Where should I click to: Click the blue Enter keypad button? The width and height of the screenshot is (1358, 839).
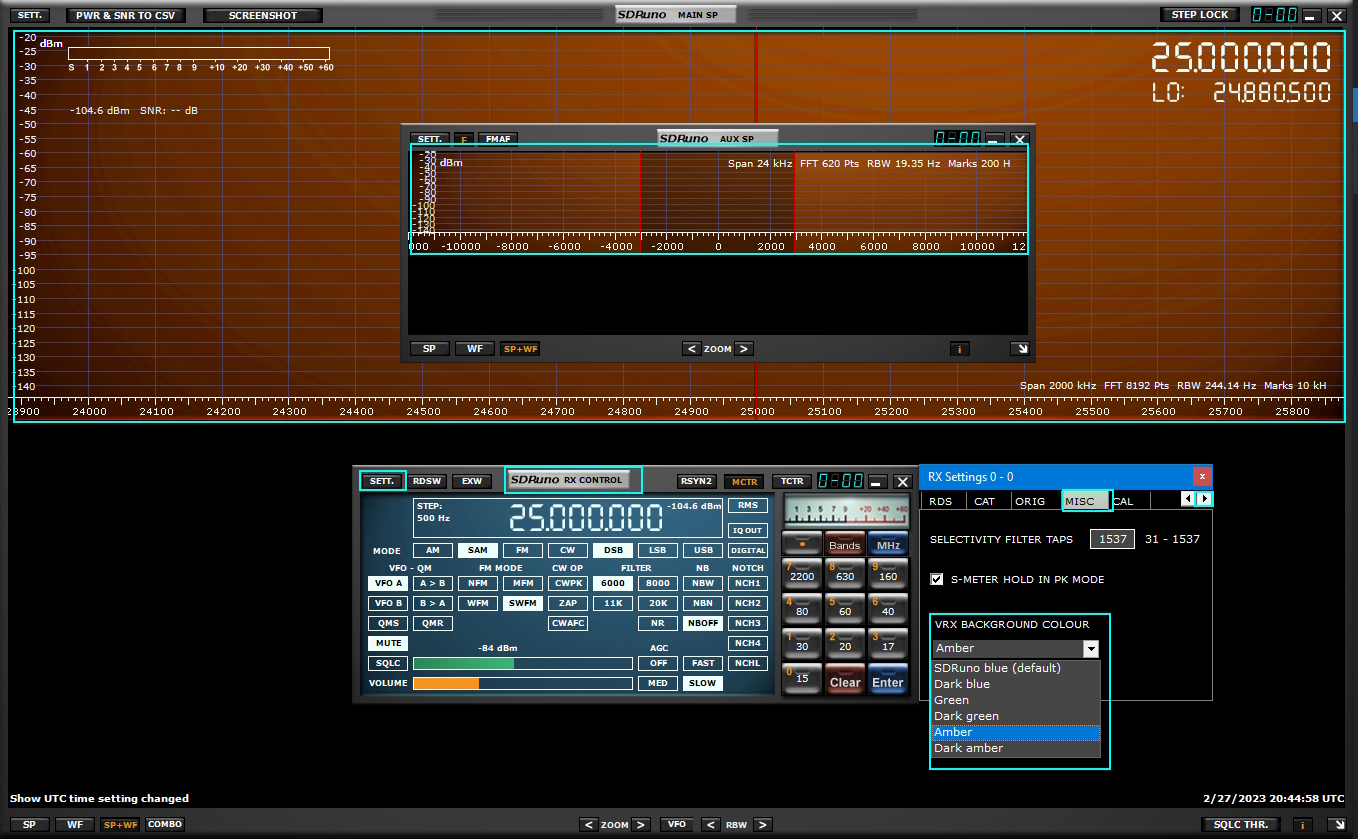pyautogui.click(x=887, y=682)
